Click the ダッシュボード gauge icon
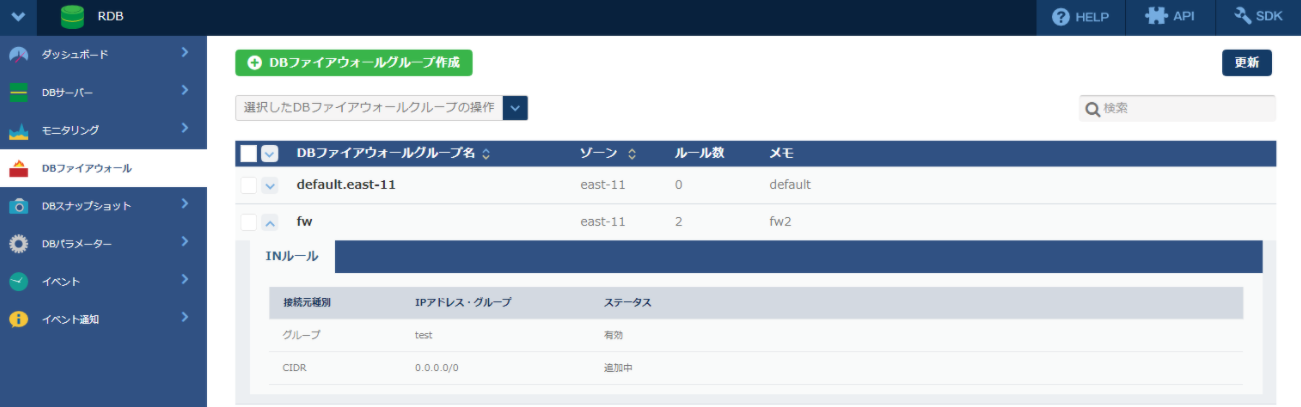This screenshot has width=1301, height=407. click(19, 54)
